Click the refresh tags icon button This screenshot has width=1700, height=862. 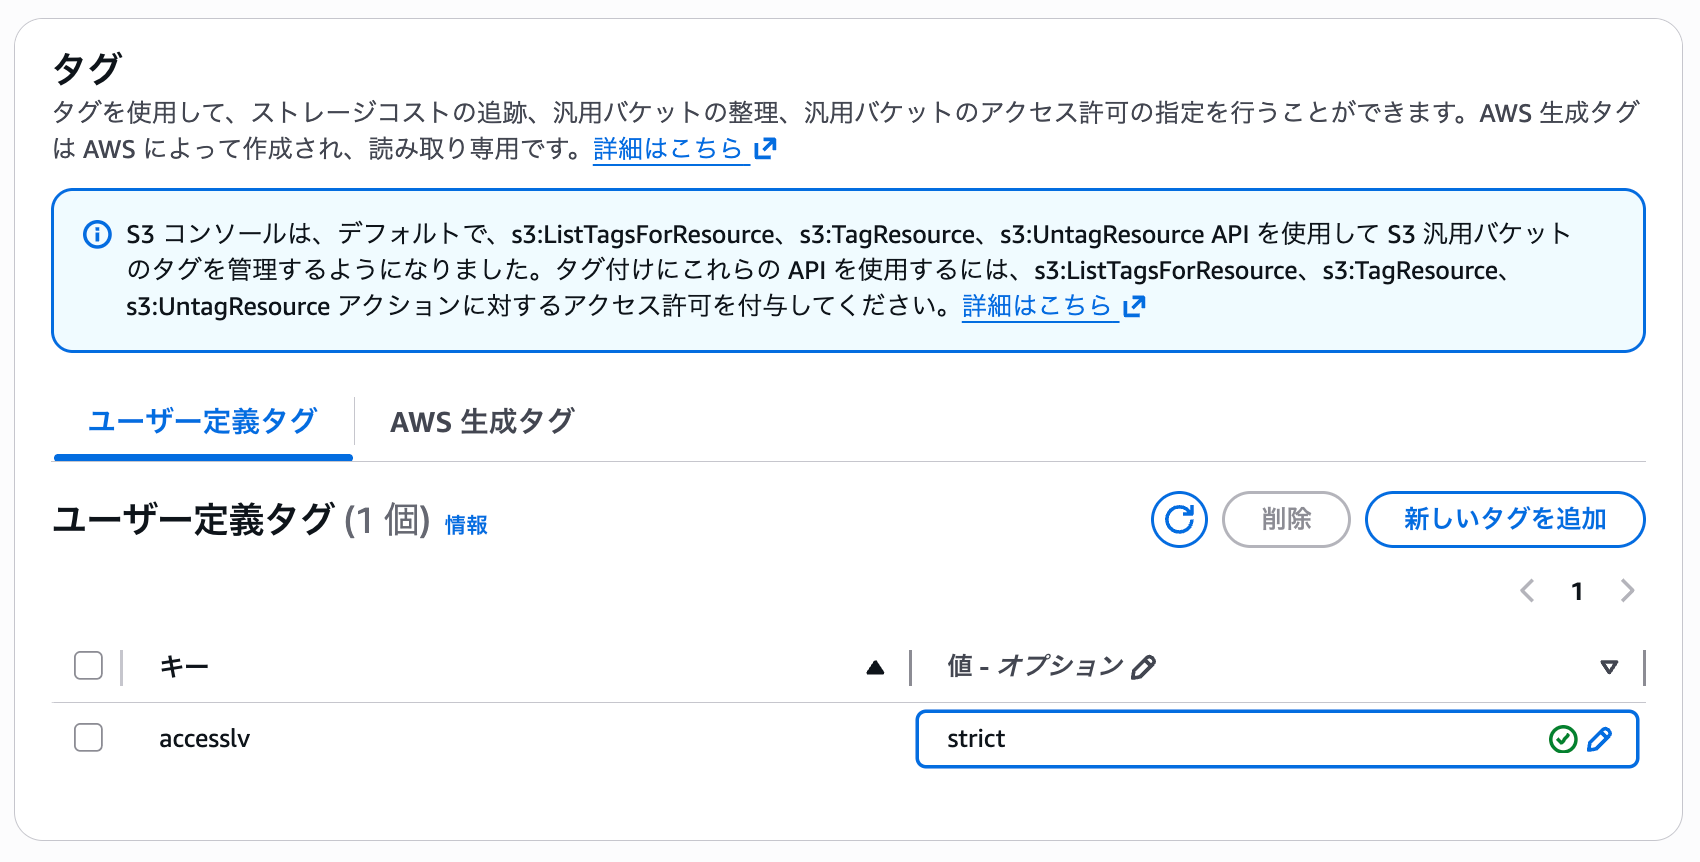1179,520
